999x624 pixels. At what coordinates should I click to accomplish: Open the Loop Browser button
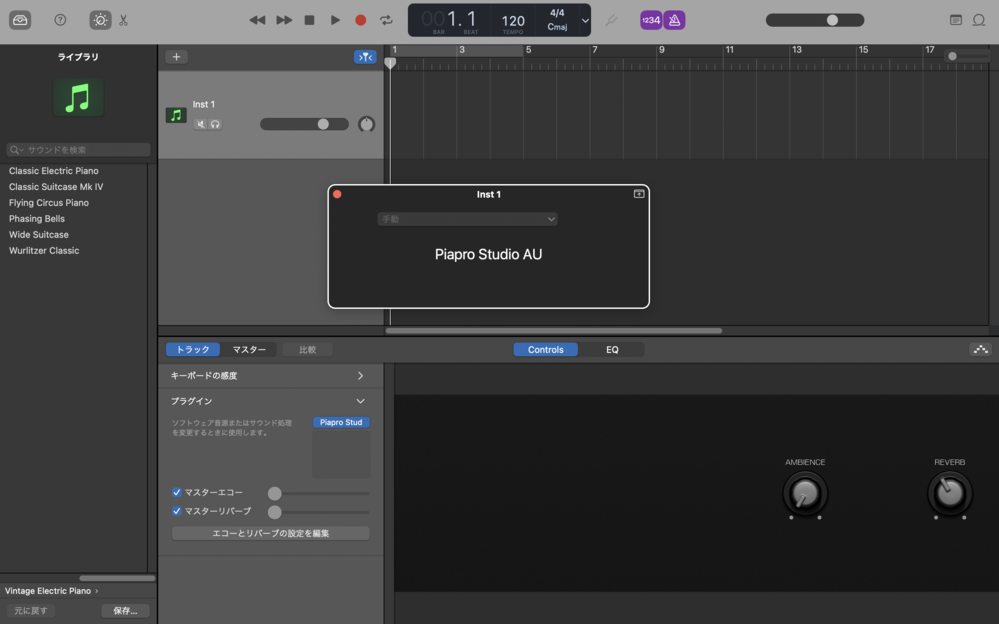click(x=979, y=20)
